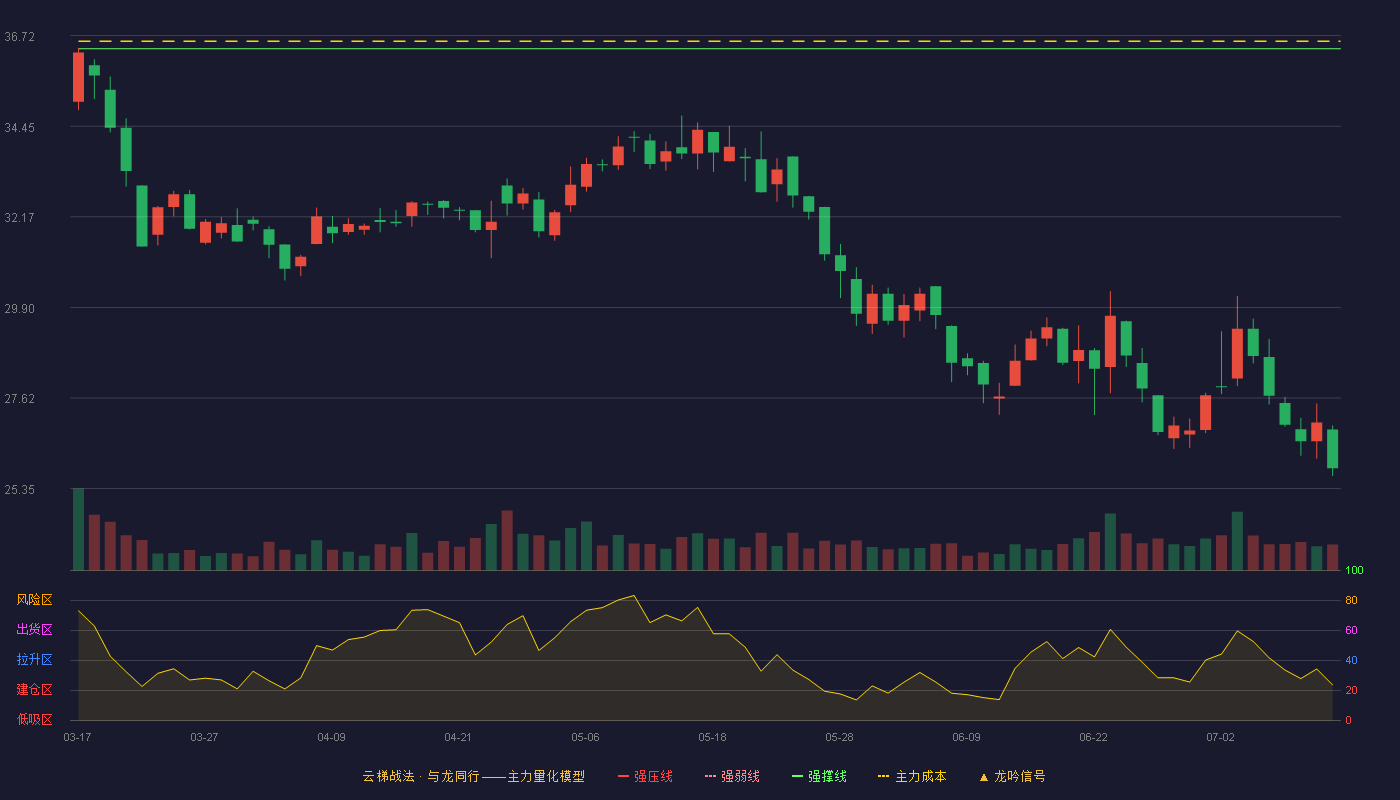Click the 龙吟信号 triangle legend icon
Screen dimensions: 1400x800
(x=984, y=776)
